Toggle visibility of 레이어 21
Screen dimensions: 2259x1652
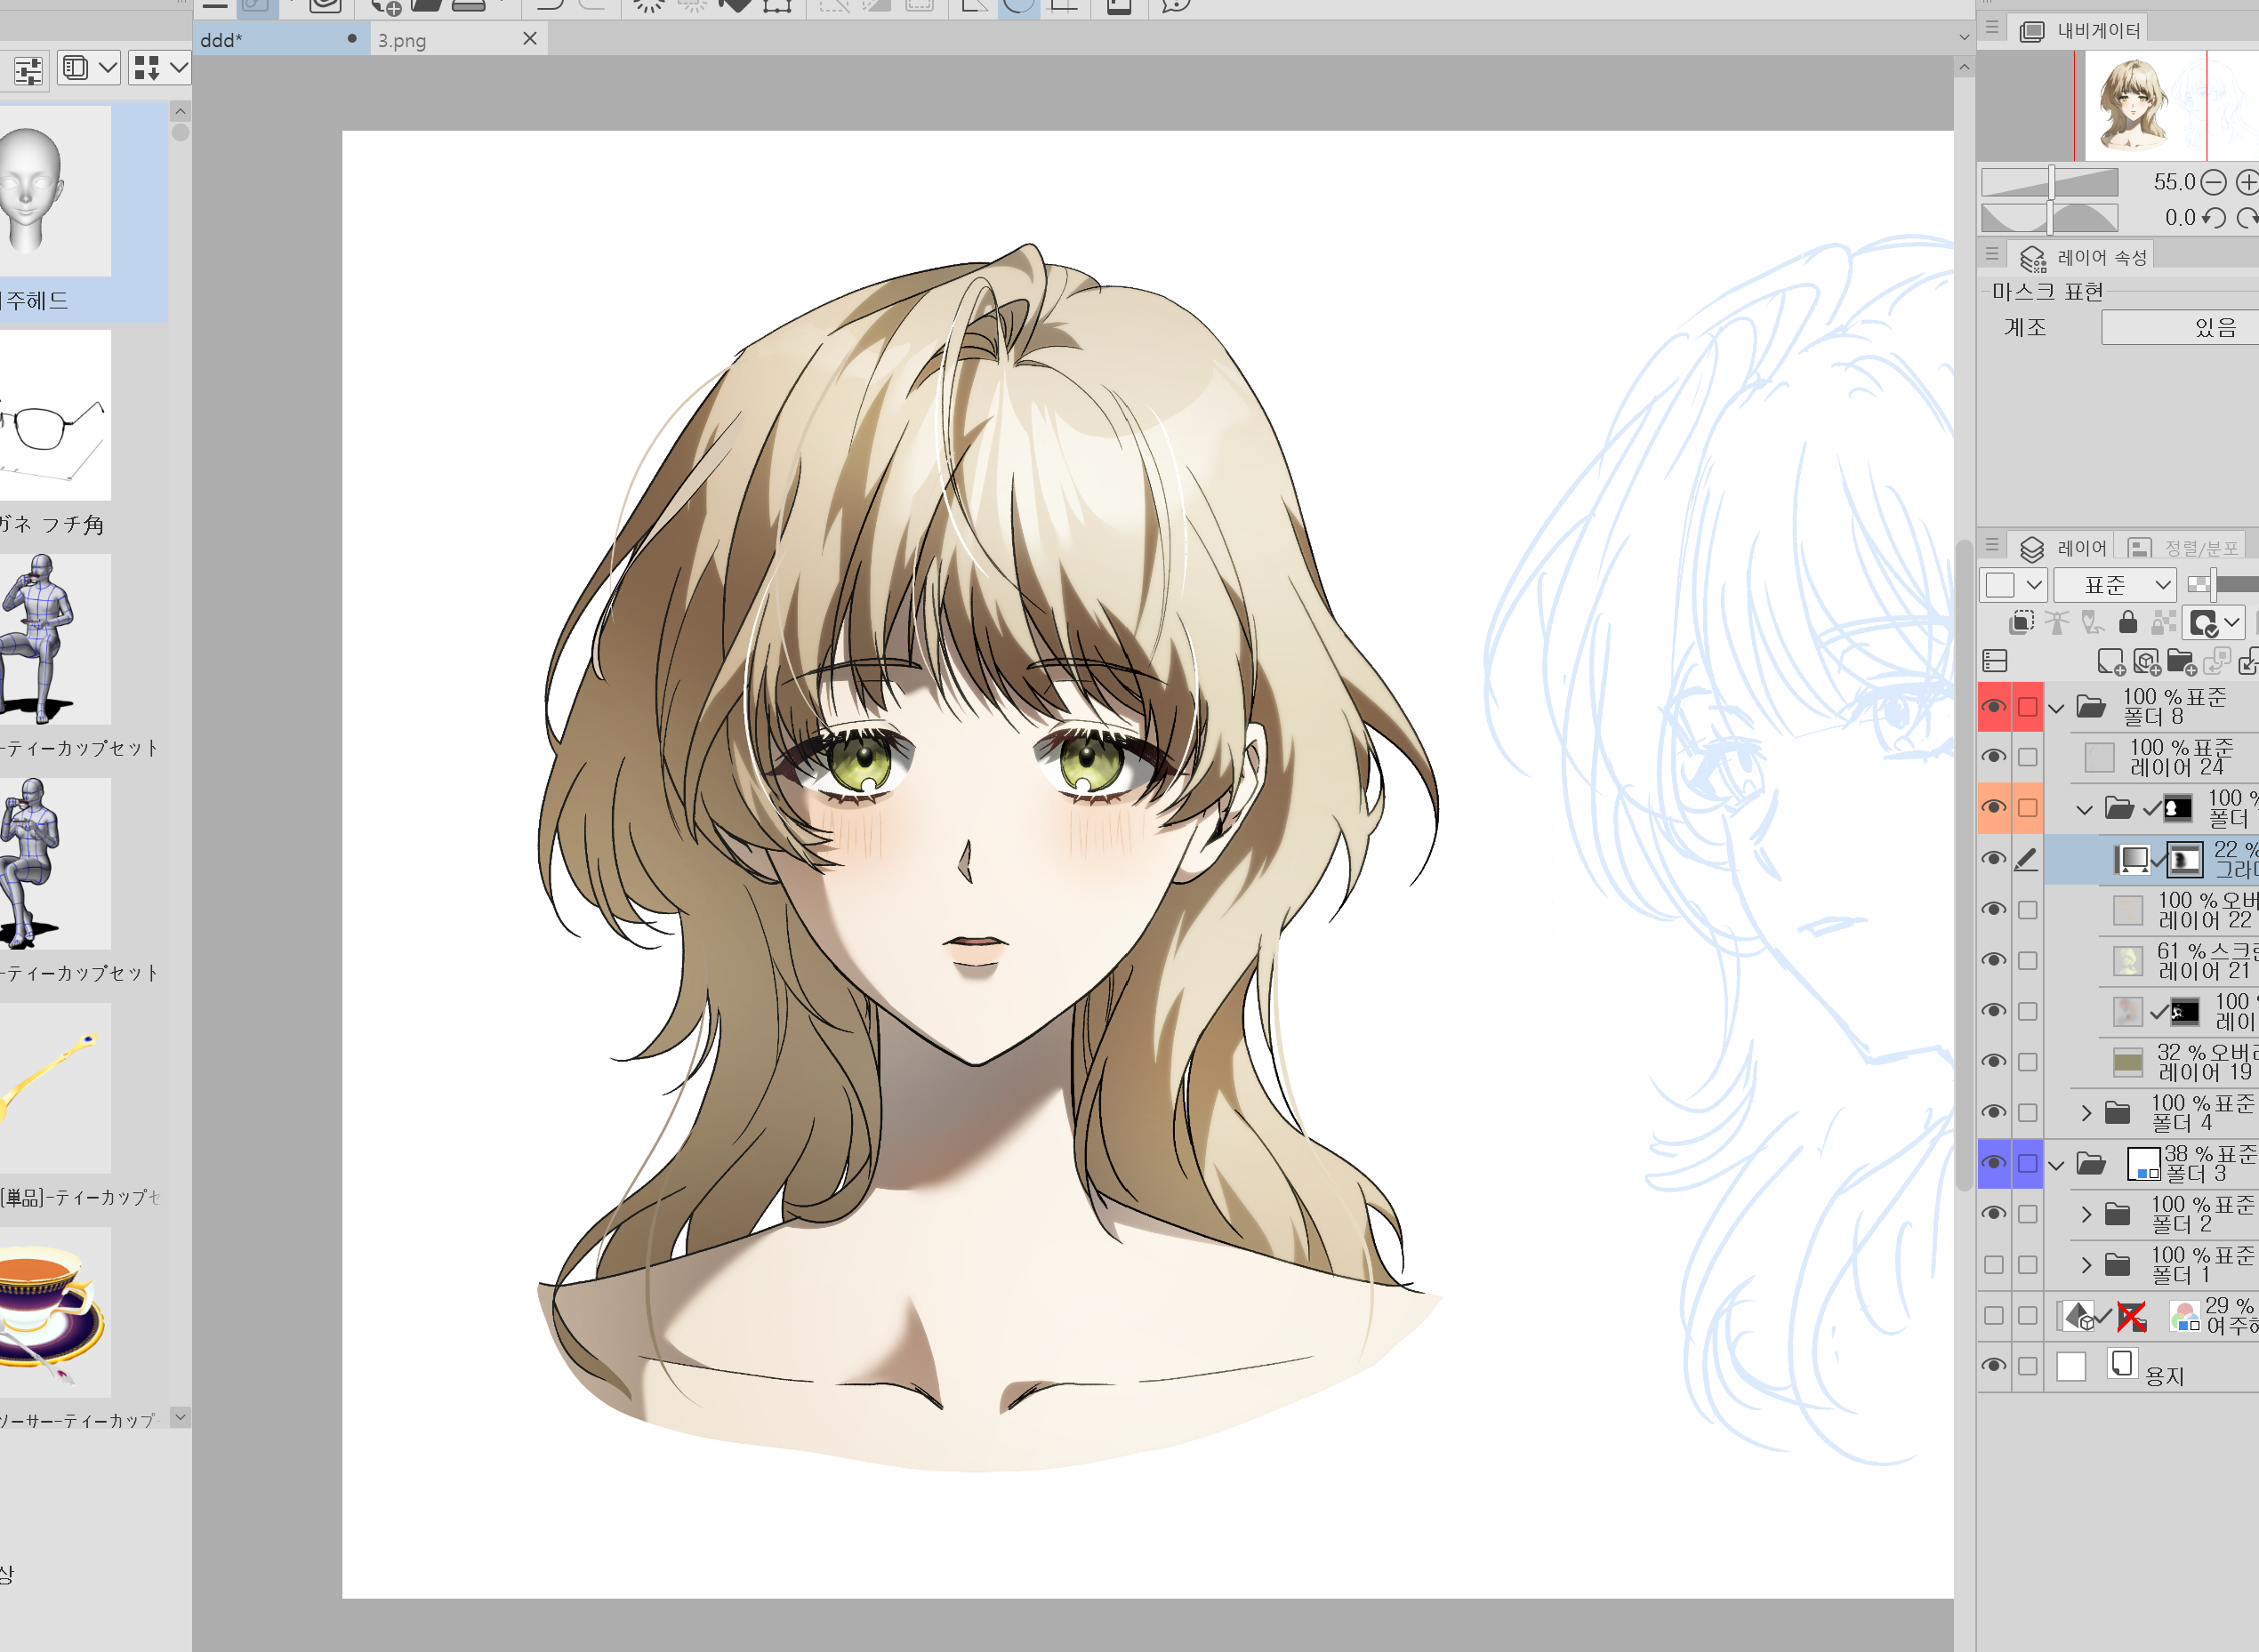click(1994, 961)
